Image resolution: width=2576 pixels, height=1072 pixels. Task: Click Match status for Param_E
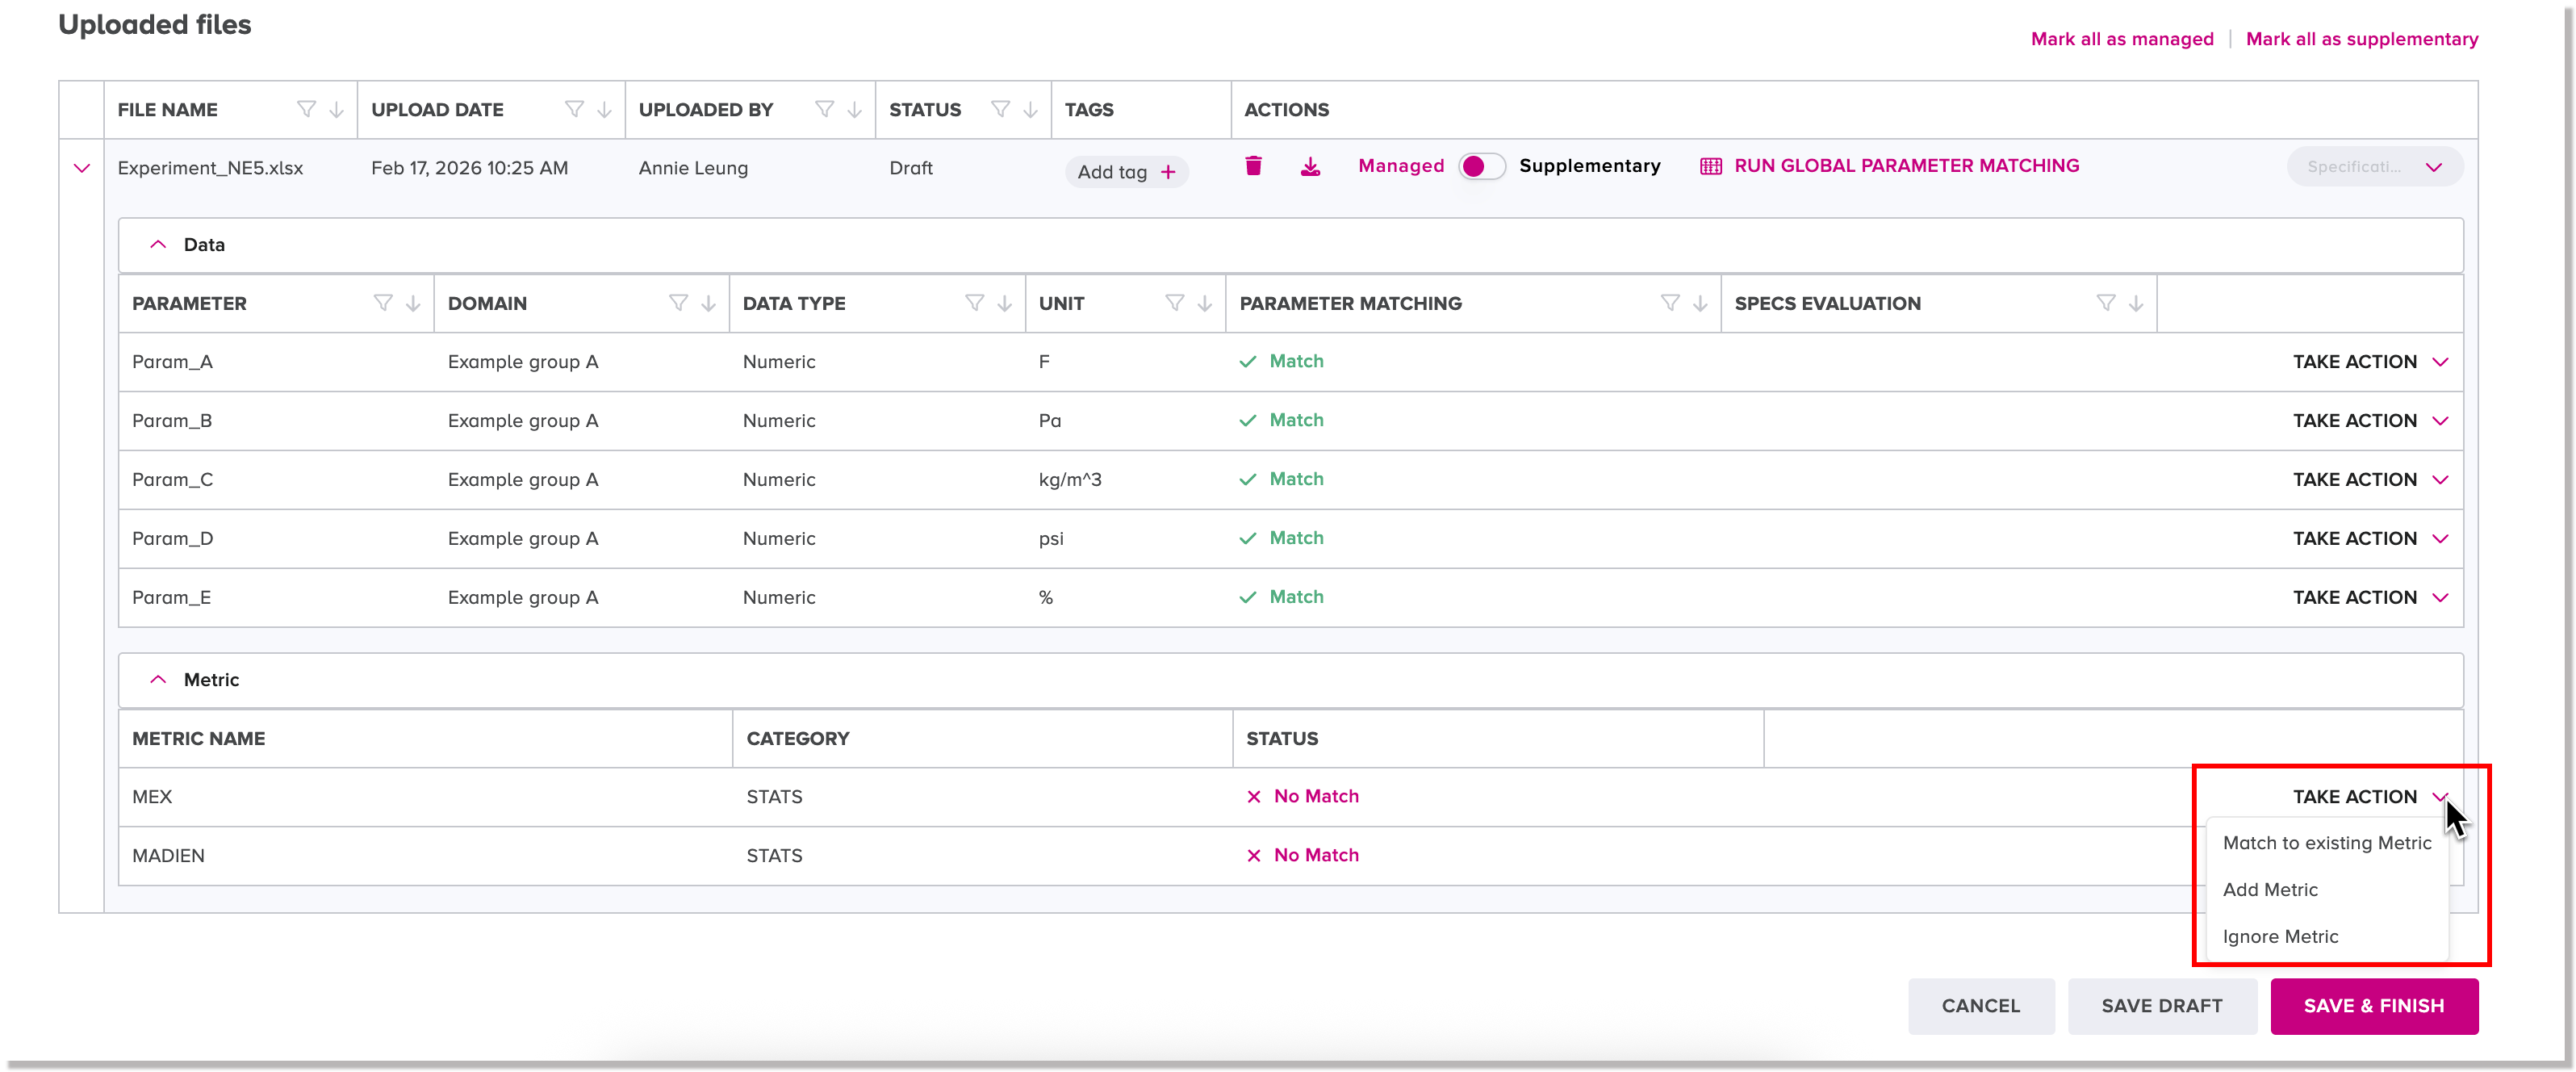(1281, 597)
